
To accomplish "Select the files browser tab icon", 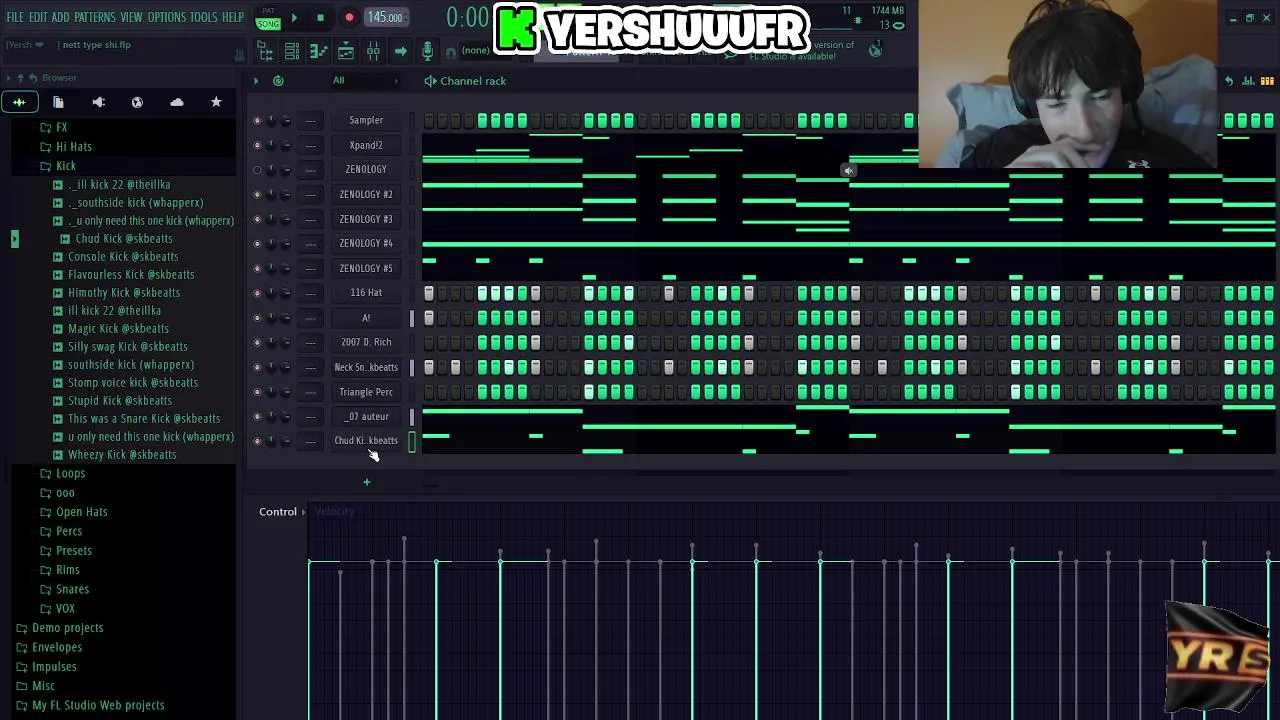I will click(58, 102).
